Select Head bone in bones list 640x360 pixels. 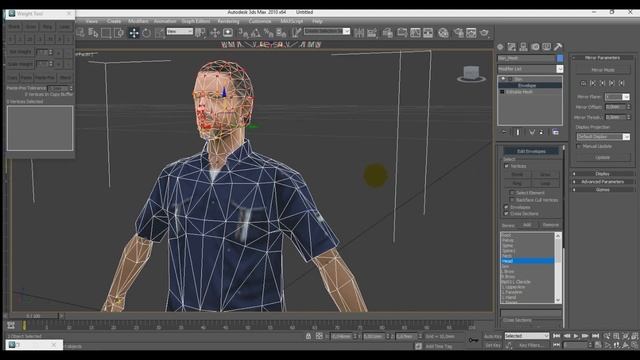pos(527,261)
